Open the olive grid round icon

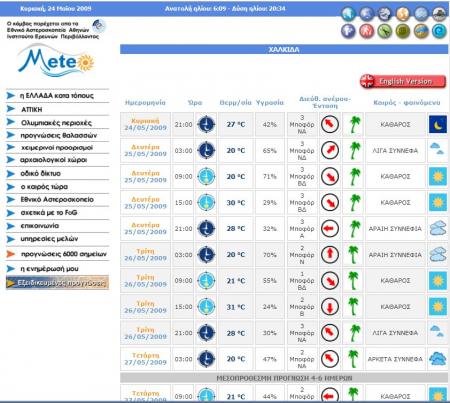click(403, 31)
